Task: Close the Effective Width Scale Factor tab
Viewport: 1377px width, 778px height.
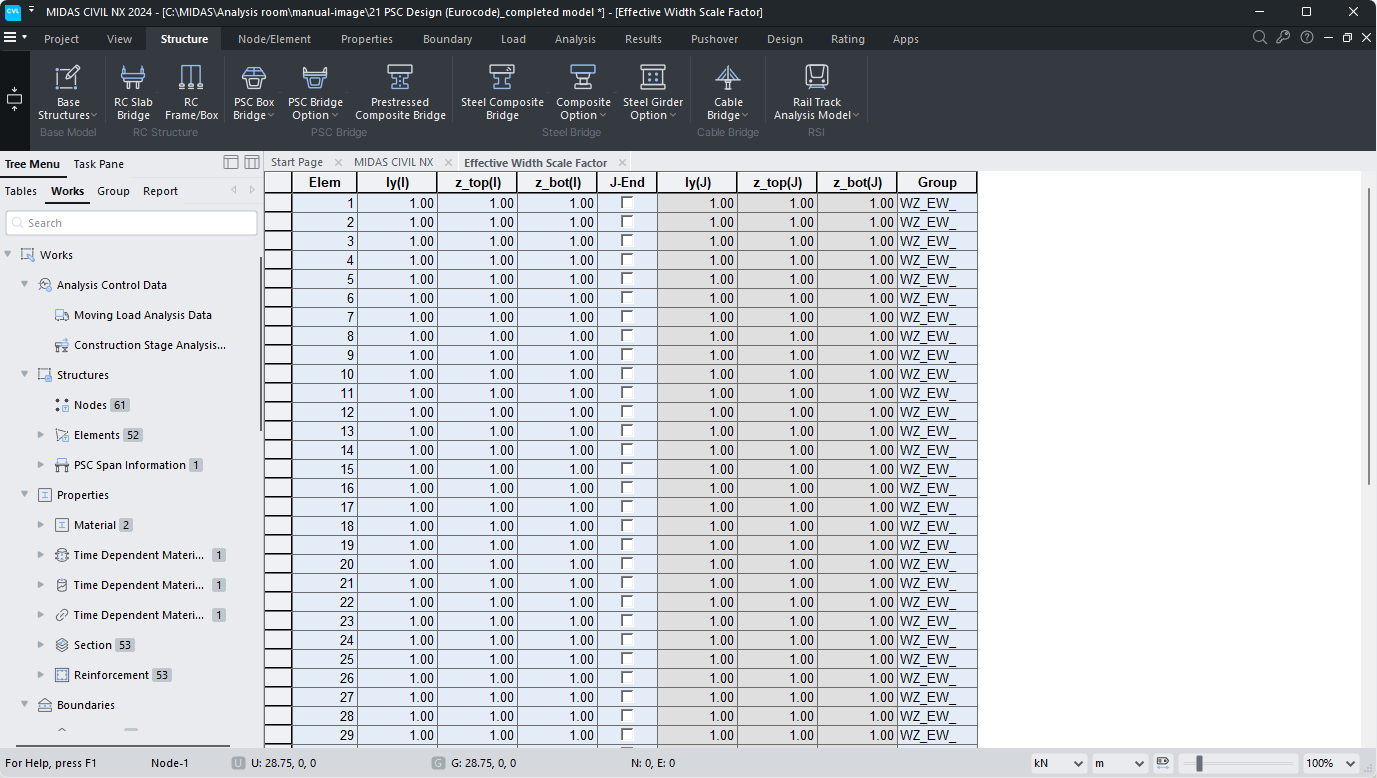Action: 622,162
